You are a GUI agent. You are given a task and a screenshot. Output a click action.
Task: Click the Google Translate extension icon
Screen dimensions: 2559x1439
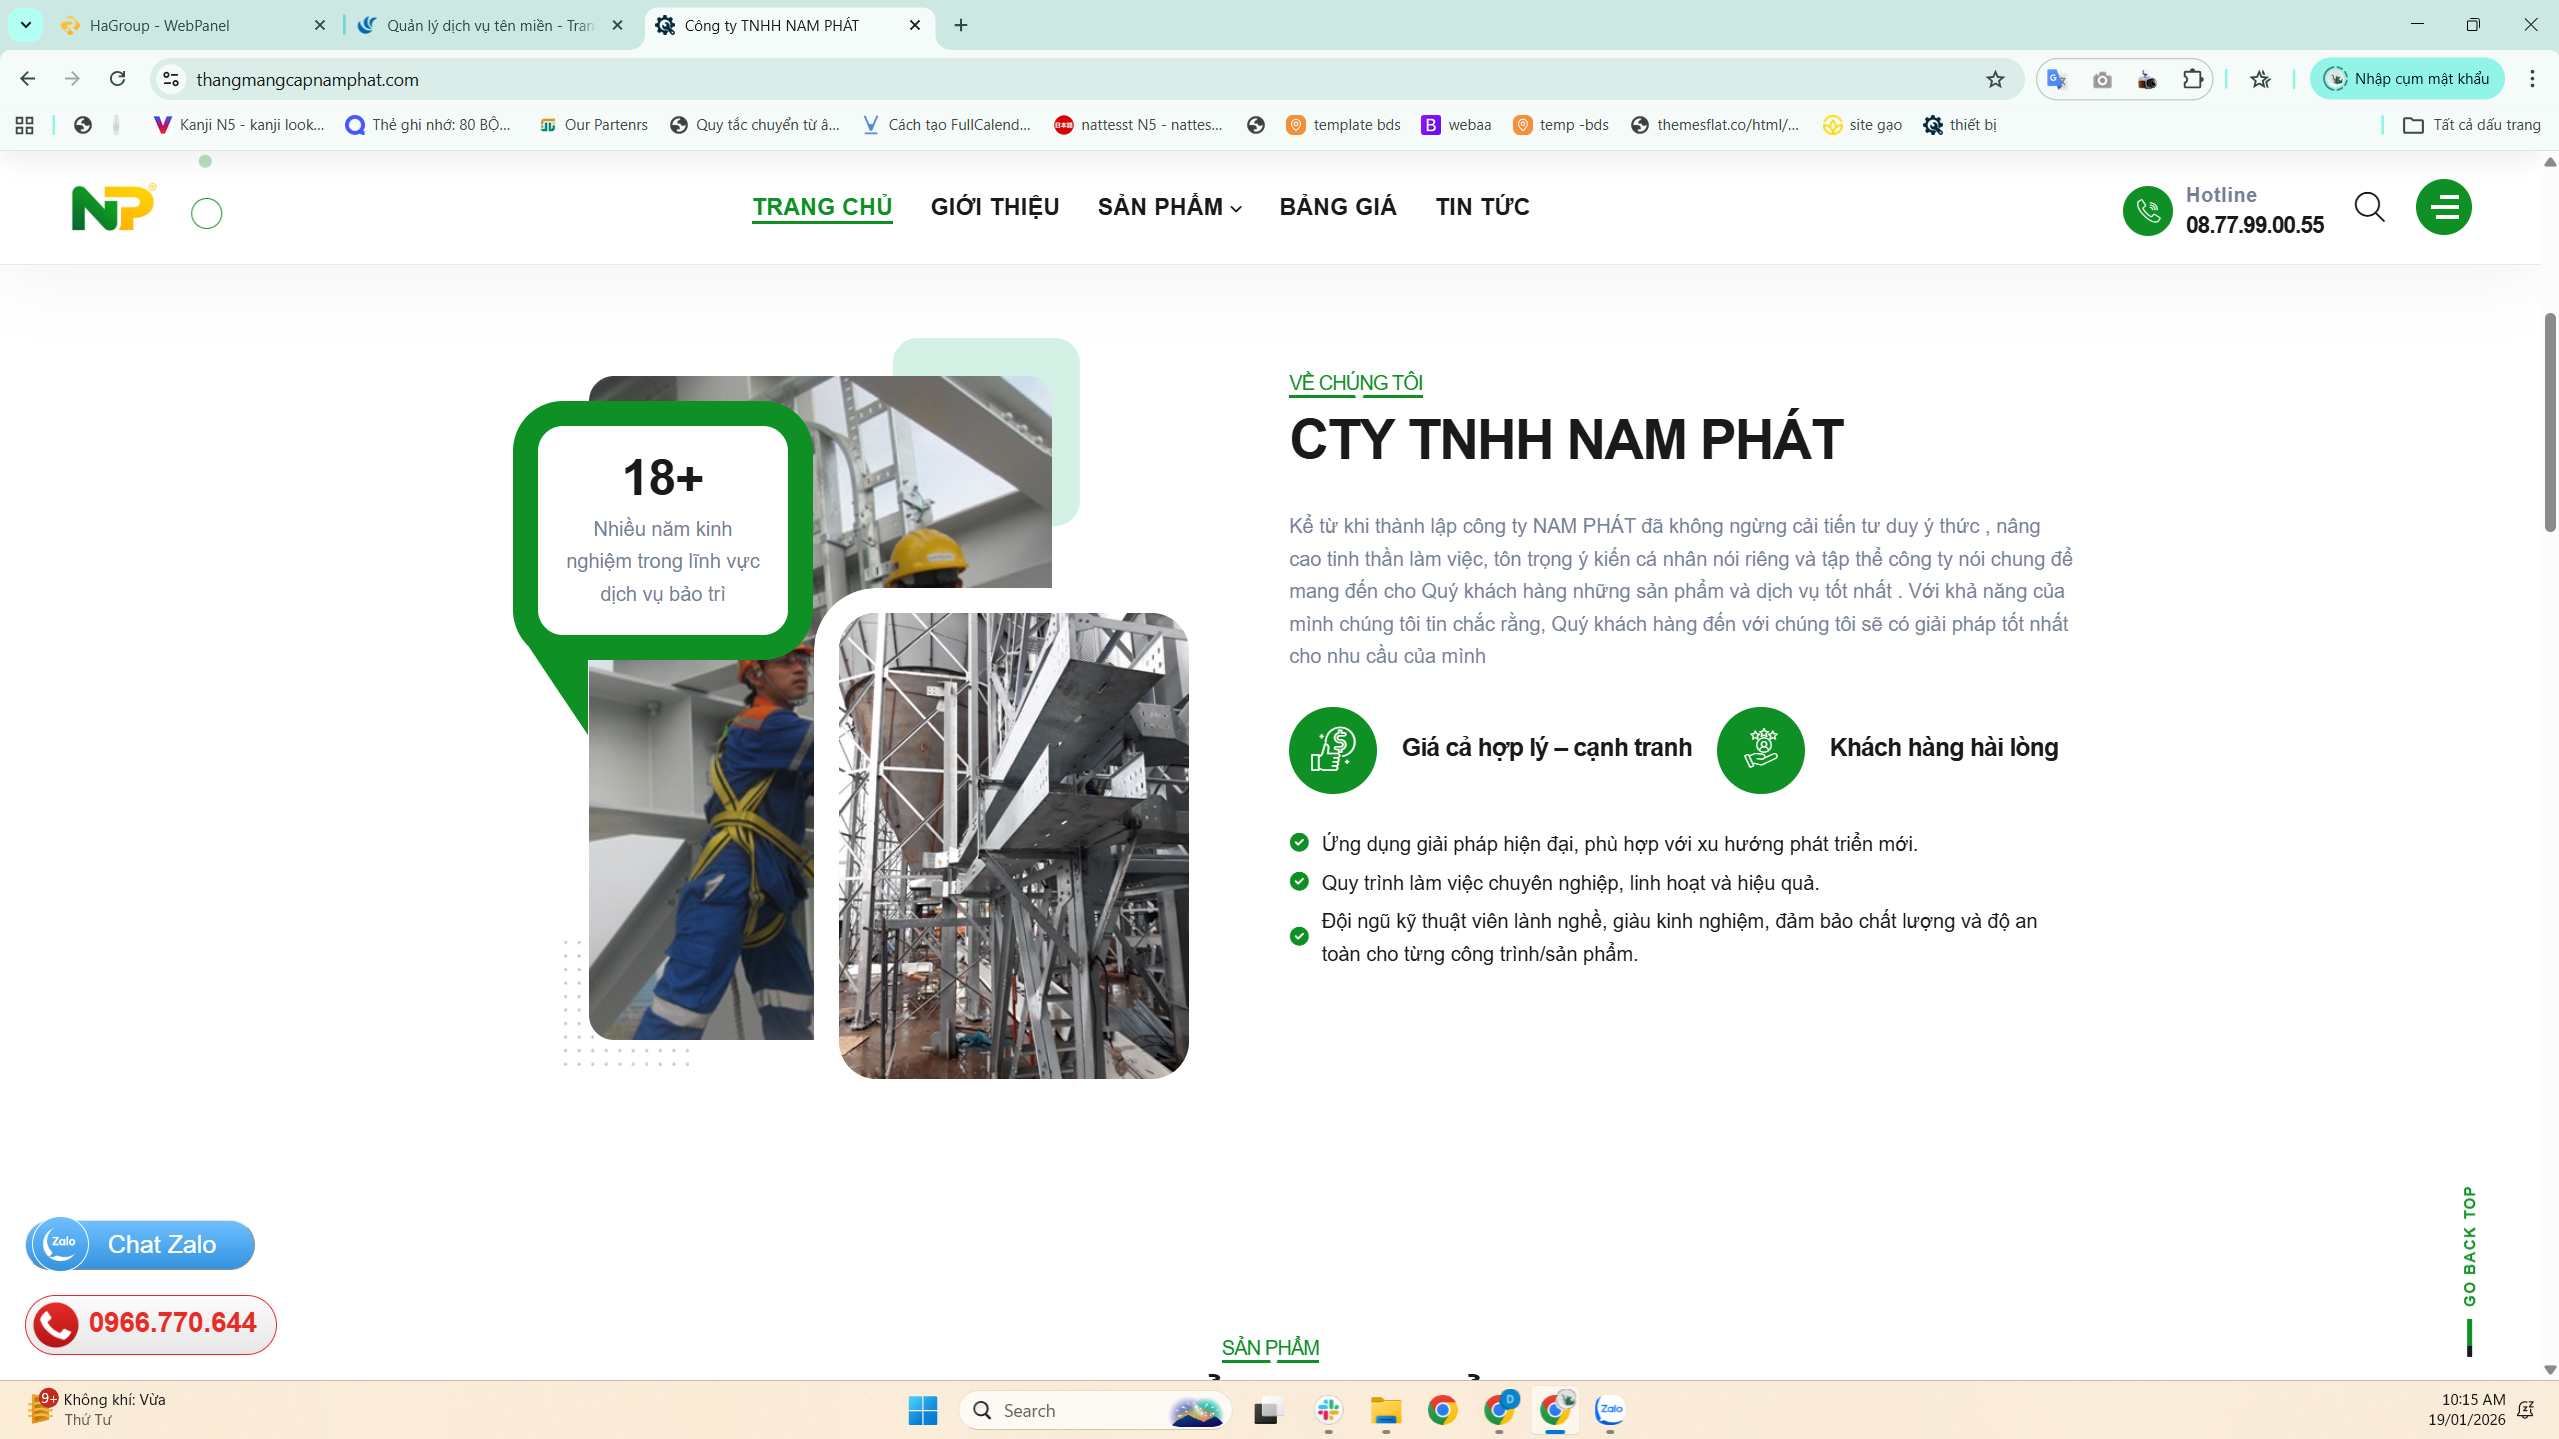click(2056, 79)
